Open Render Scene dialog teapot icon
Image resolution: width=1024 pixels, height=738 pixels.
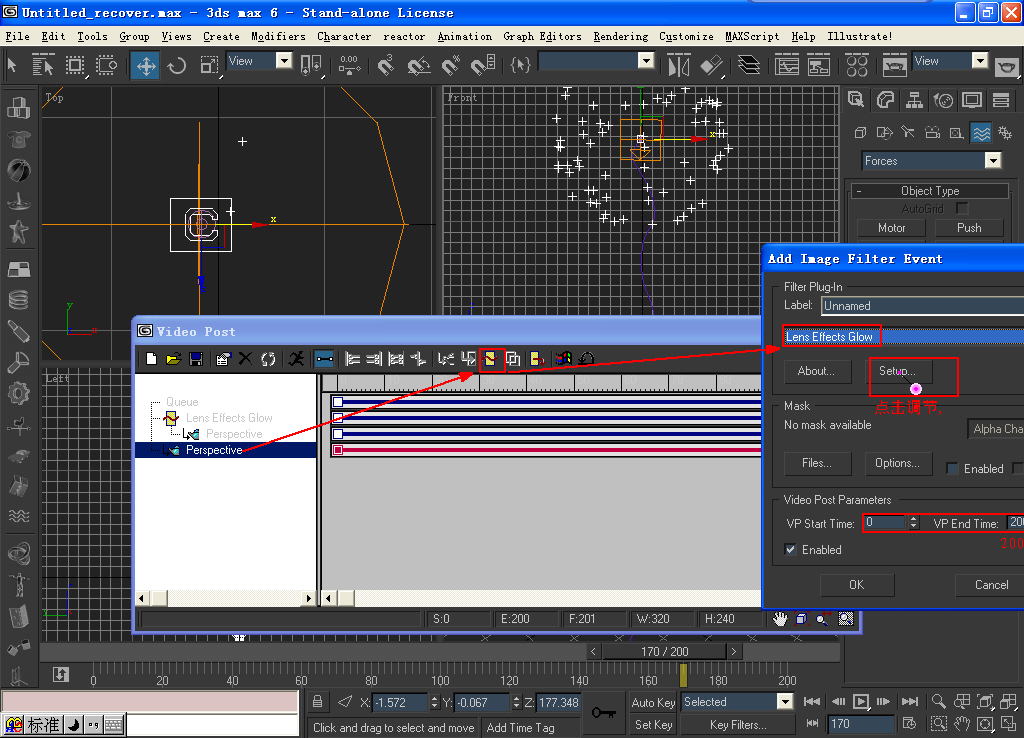click(894, 65)
